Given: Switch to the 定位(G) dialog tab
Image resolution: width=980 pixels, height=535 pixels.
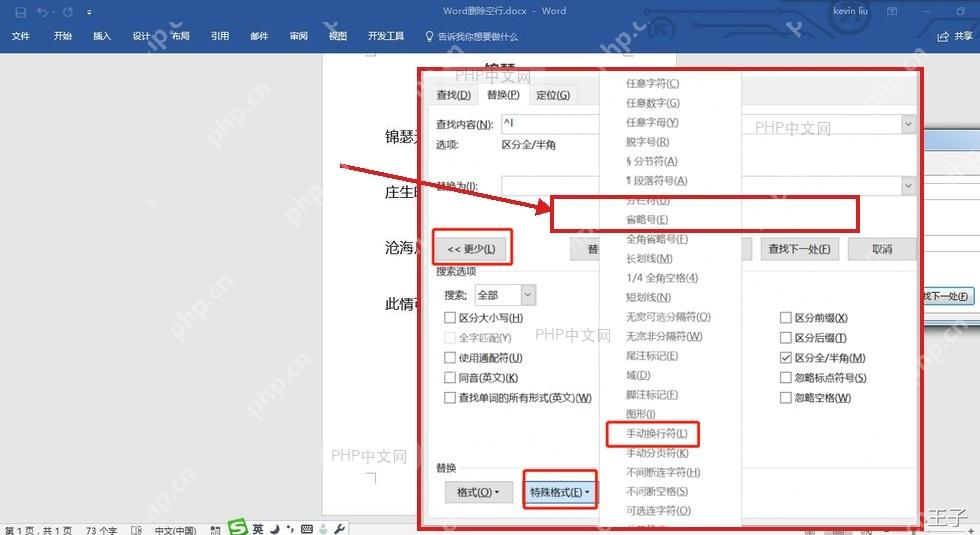Looking at the screenshot, I should click(553, 95).
